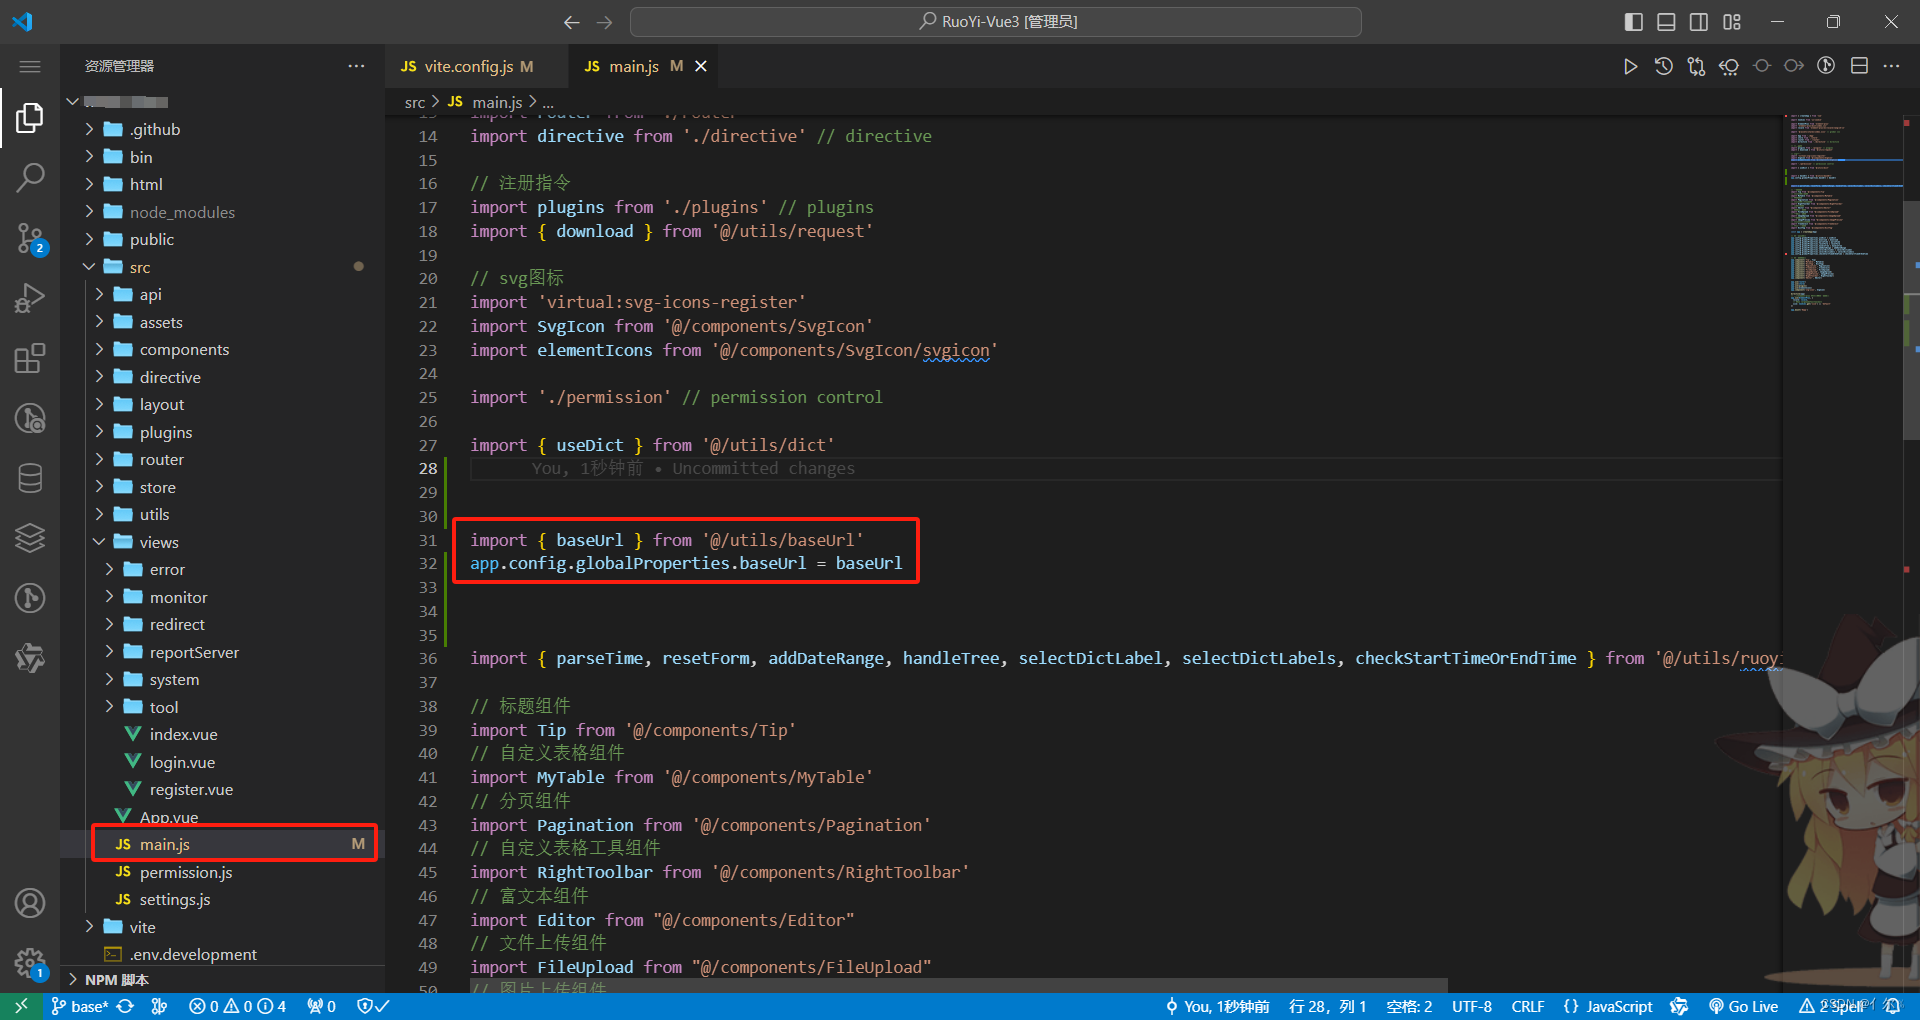Toggle the bottom panel visibility

[1666, 21]
